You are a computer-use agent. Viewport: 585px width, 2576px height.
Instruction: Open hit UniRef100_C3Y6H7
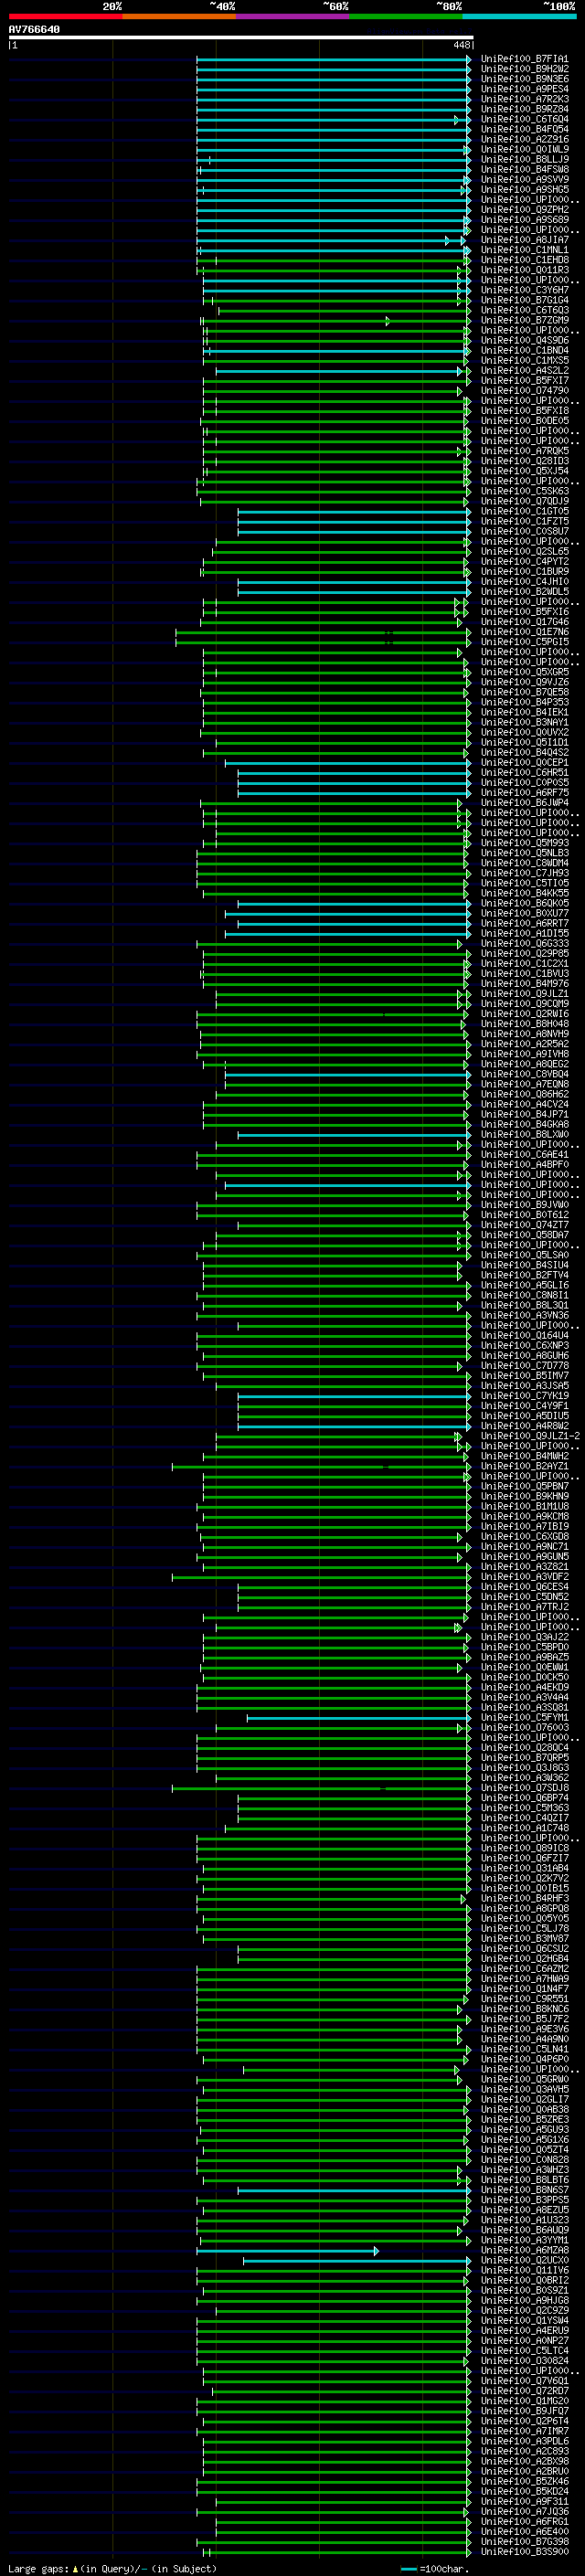[x=524, y=291]
